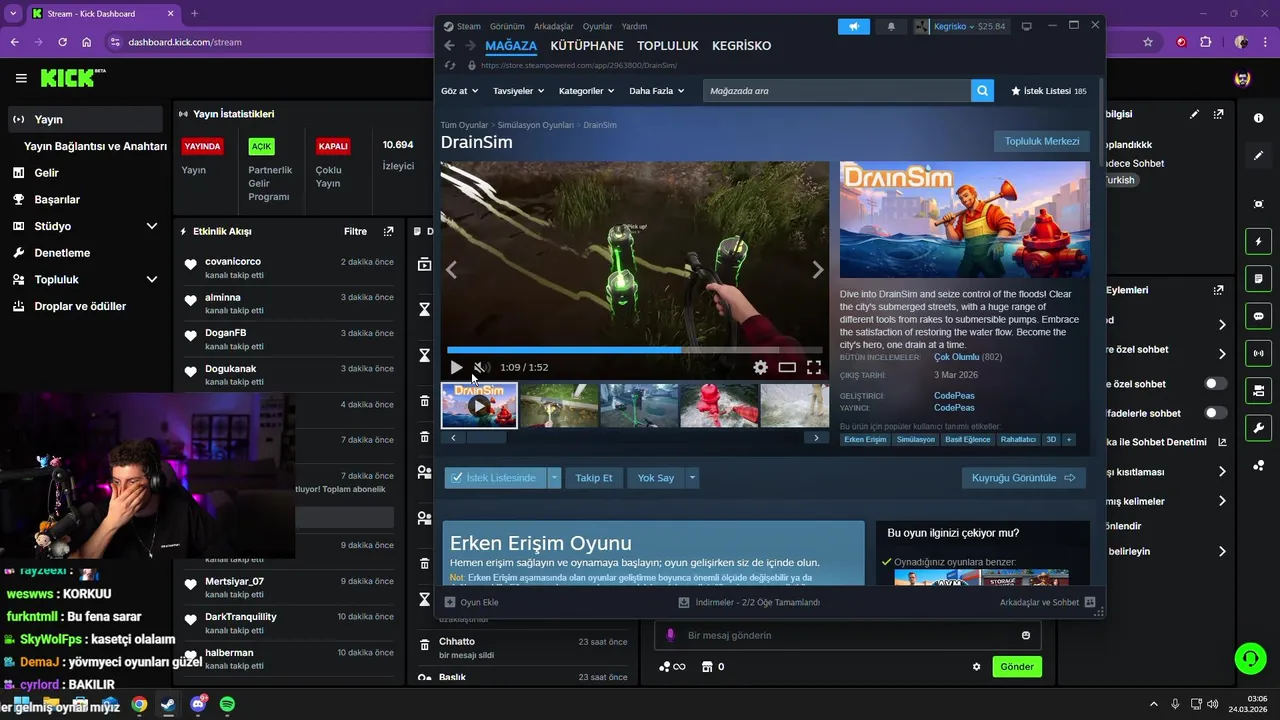Unmute the DrainSim trailer volume
Screen dimensions: 1280x720
click(481, 368)
